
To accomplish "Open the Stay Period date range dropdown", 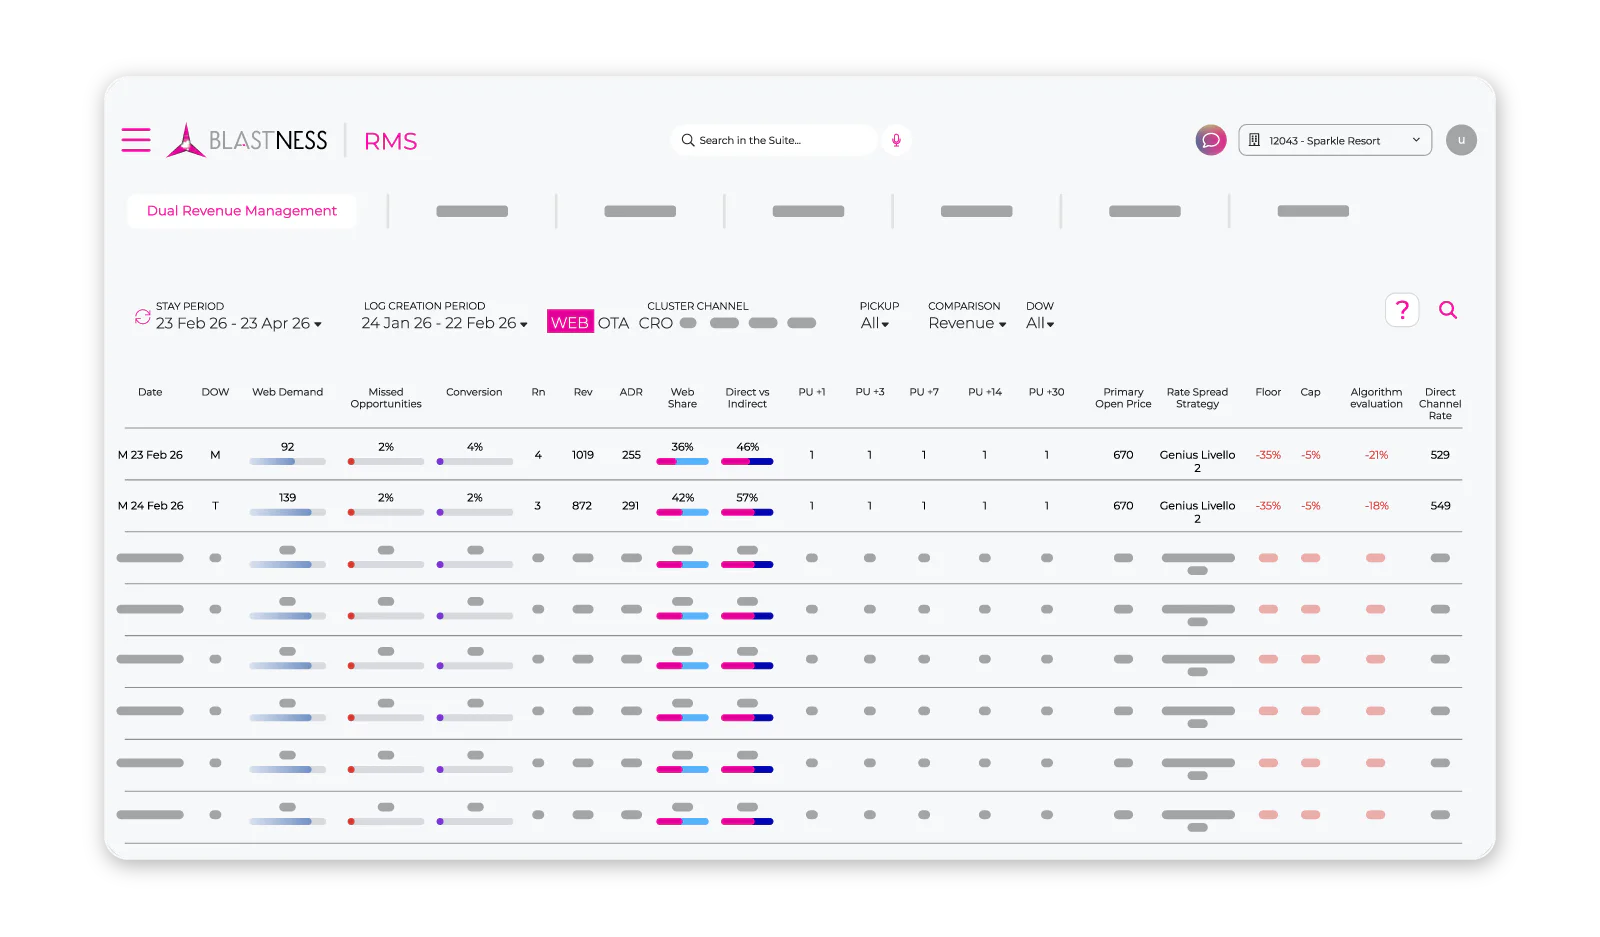I will click(239, 323).
